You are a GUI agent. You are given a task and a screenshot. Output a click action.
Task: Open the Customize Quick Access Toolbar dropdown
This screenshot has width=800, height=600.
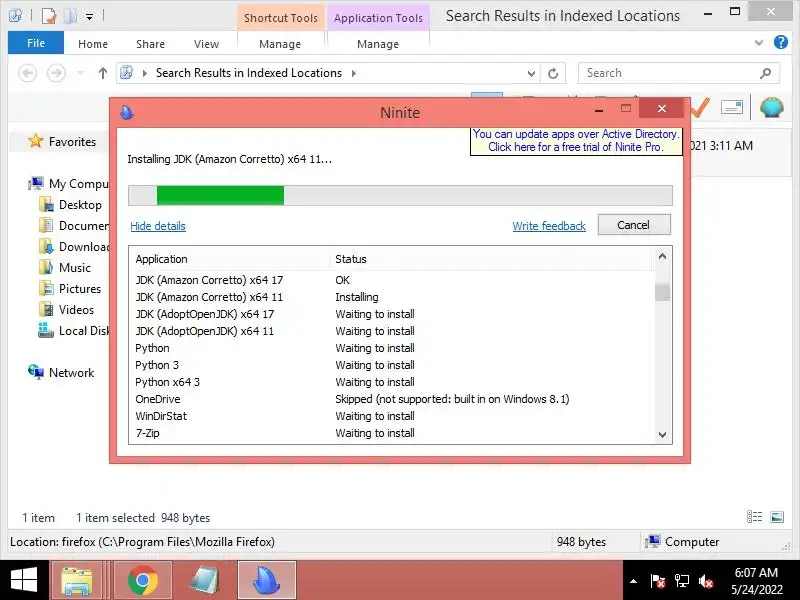[x=89, y=17]
